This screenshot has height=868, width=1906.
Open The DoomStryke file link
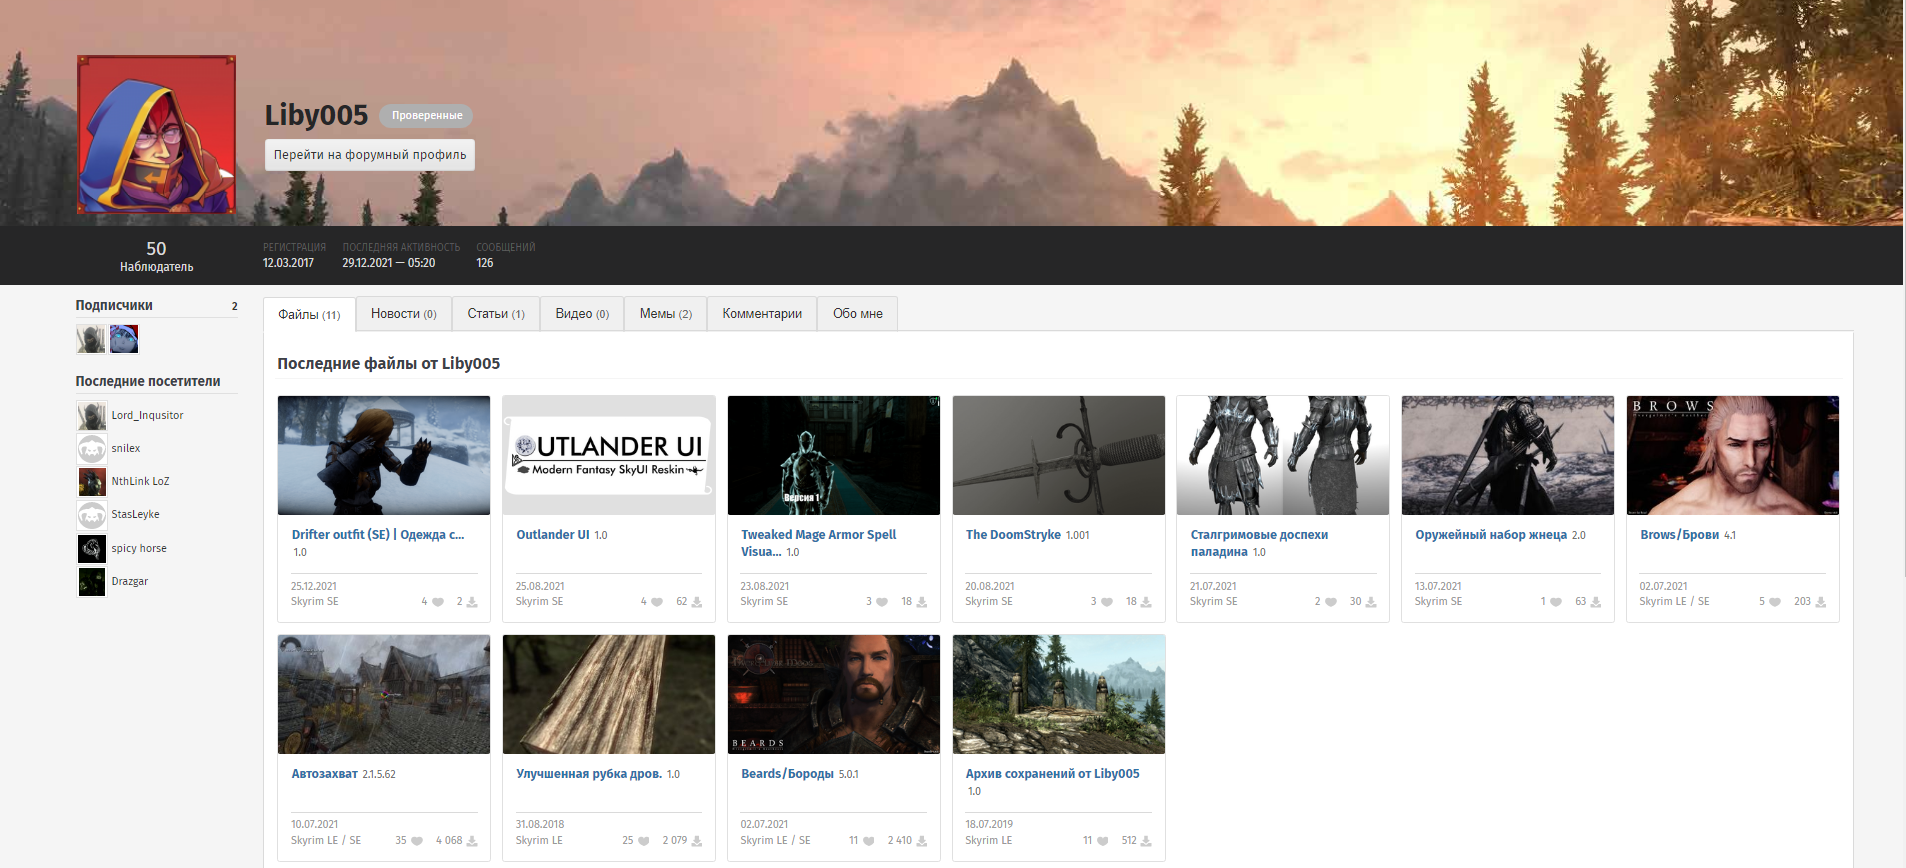pos(1013,535)
